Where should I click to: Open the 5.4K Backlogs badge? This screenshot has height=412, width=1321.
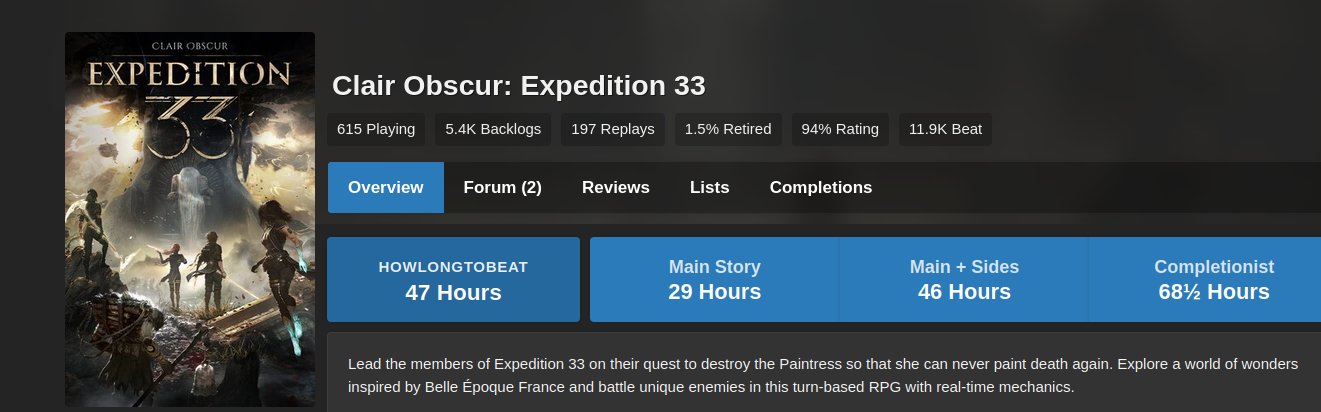pyautogui.click(x=493, y=129)
